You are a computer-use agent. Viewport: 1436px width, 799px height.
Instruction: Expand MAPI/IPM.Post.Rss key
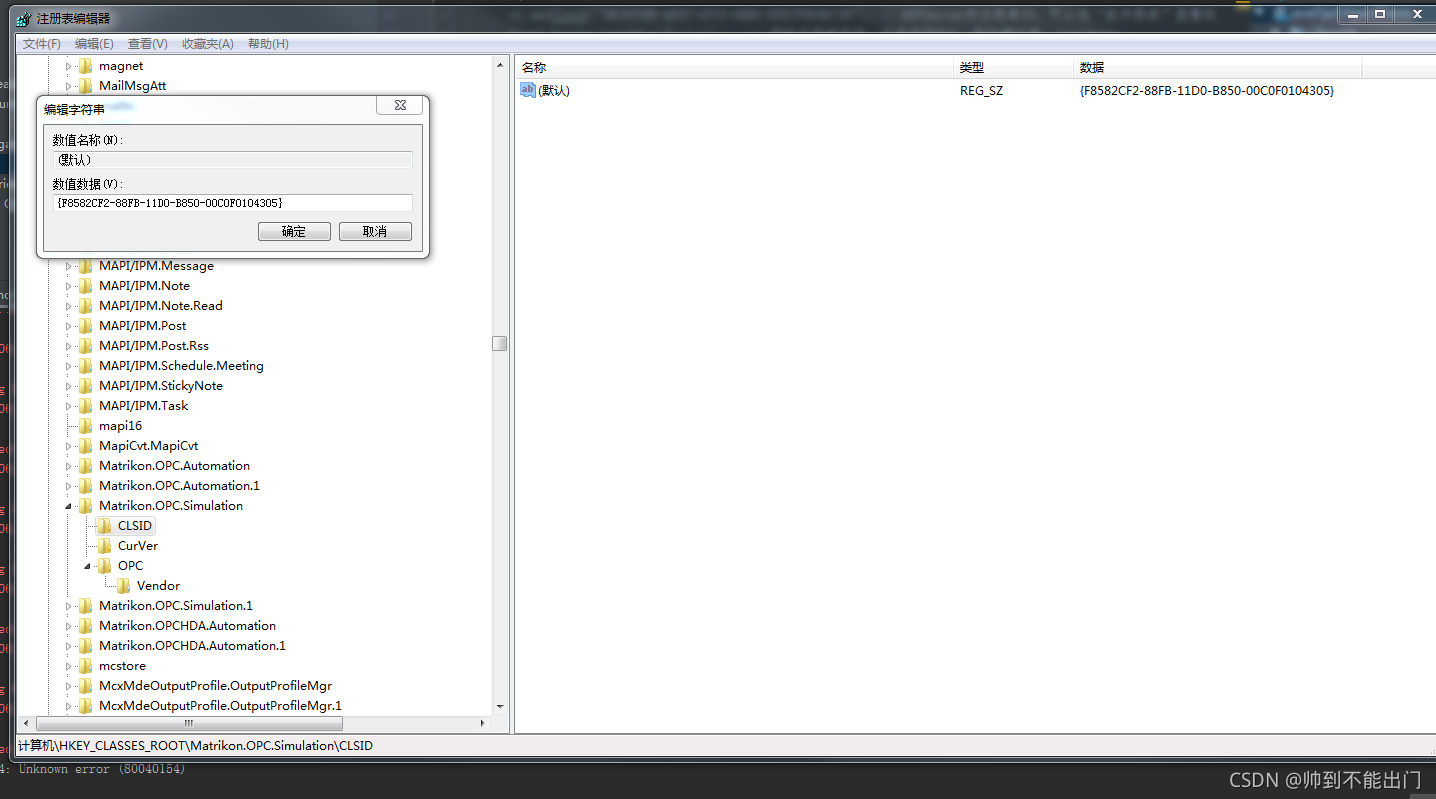[x=70, y=346]
